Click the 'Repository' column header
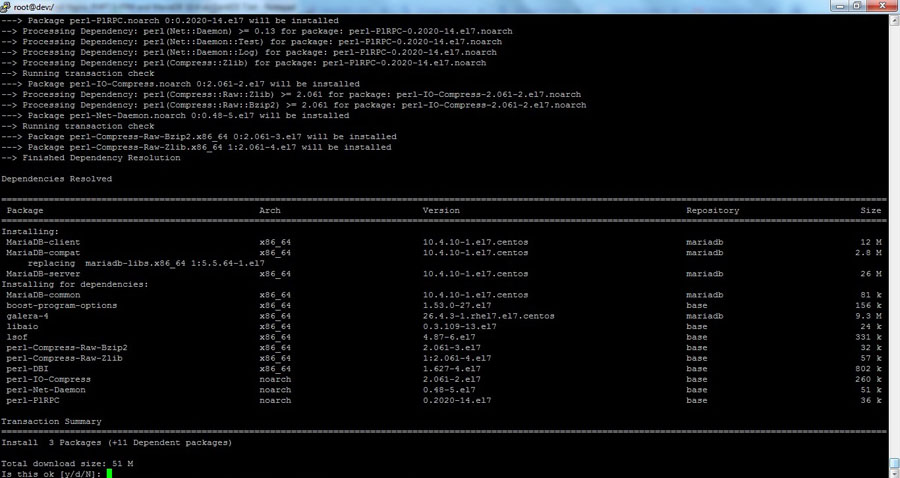The image size is (900, 478). [x=712, y=211]
